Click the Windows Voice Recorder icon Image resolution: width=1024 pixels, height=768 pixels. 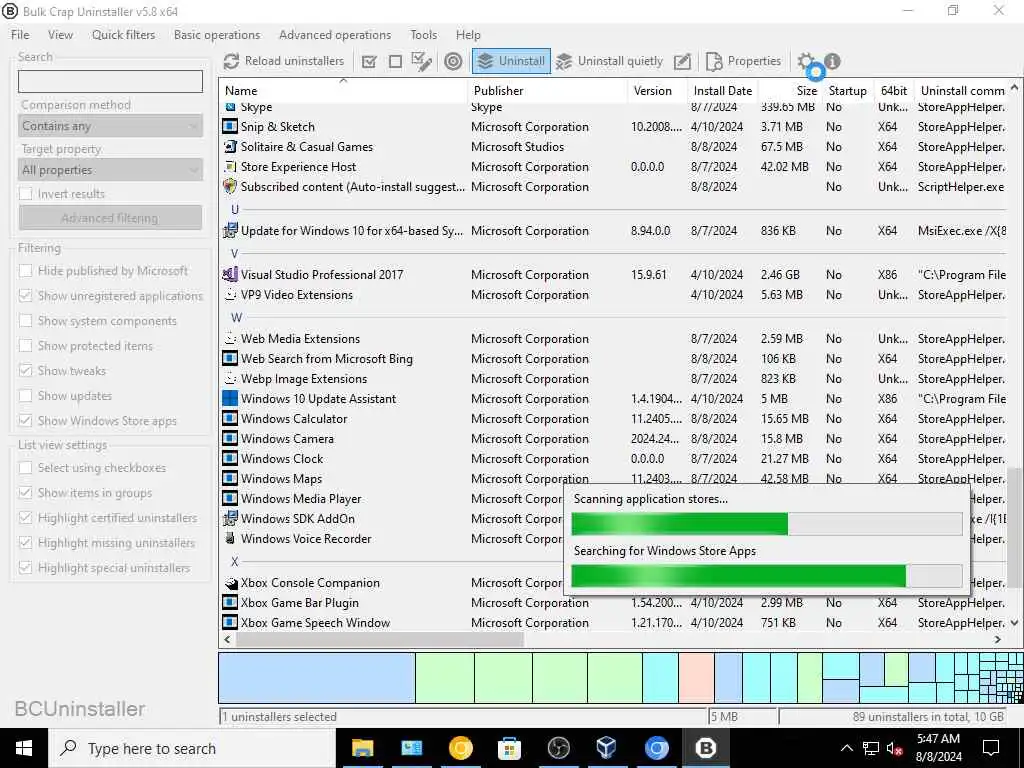click(230, 539)
